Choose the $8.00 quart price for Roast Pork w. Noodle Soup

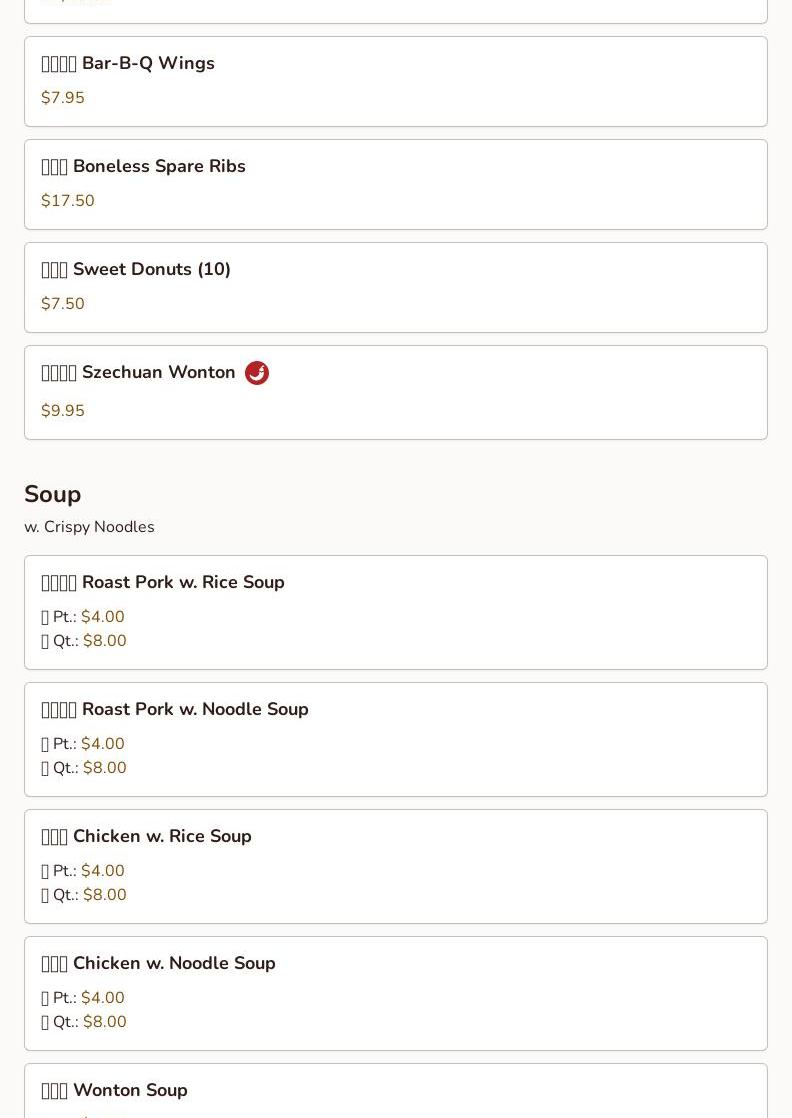(105, 768)
